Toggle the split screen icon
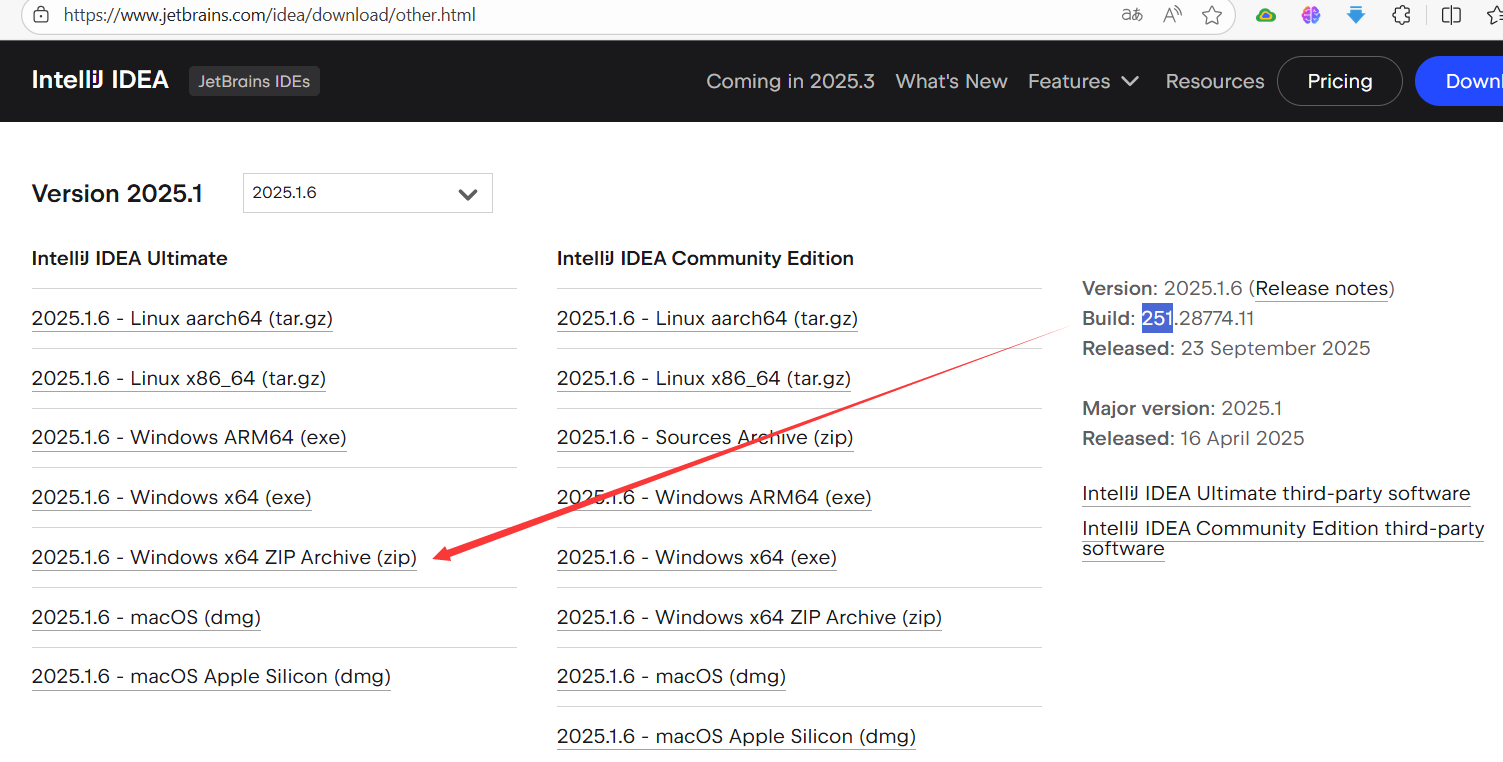Screen dimensions: 1503x762 1451,15
